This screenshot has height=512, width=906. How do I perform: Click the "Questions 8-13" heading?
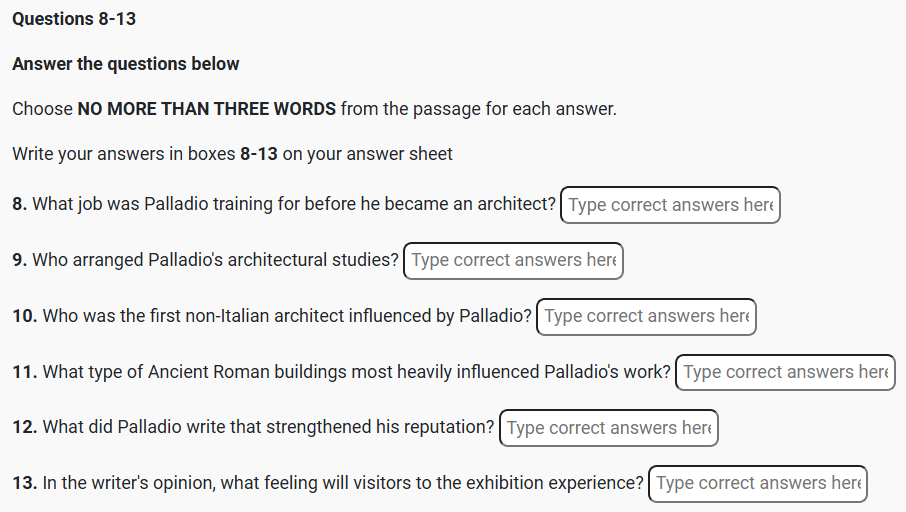[x=74, y=19]
